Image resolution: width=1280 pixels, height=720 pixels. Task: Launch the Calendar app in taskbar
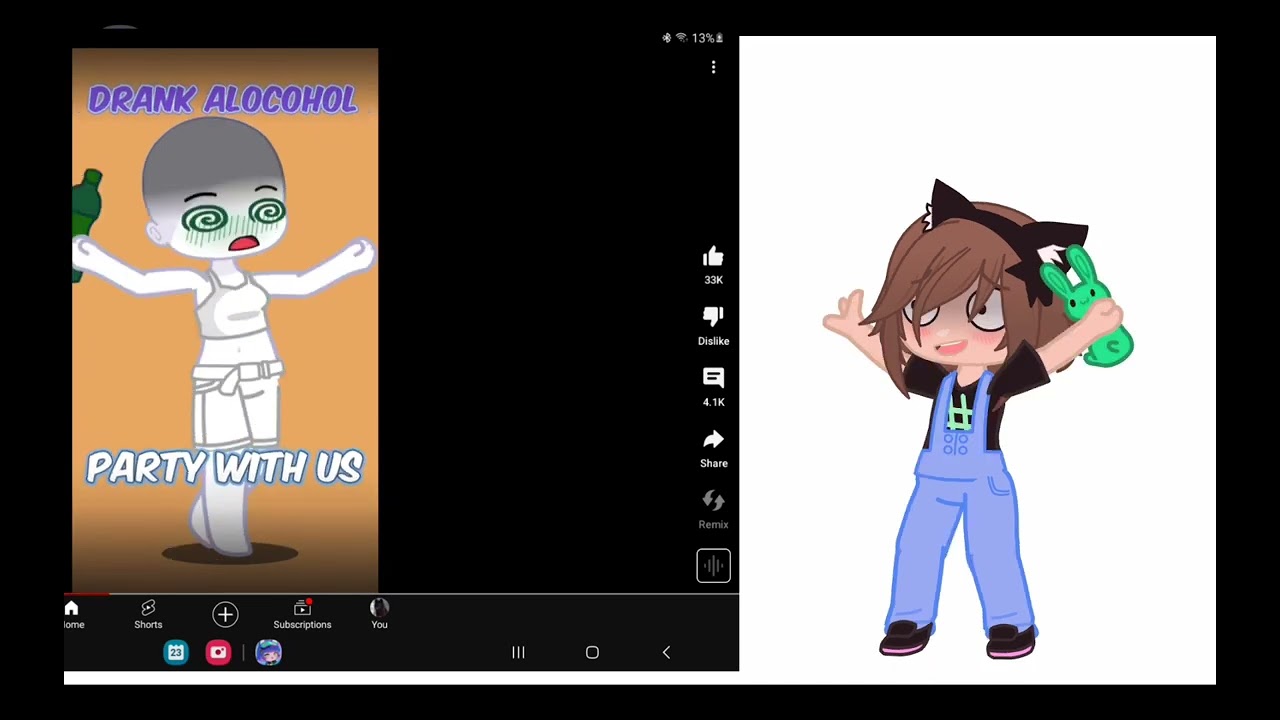click(176, 653)
